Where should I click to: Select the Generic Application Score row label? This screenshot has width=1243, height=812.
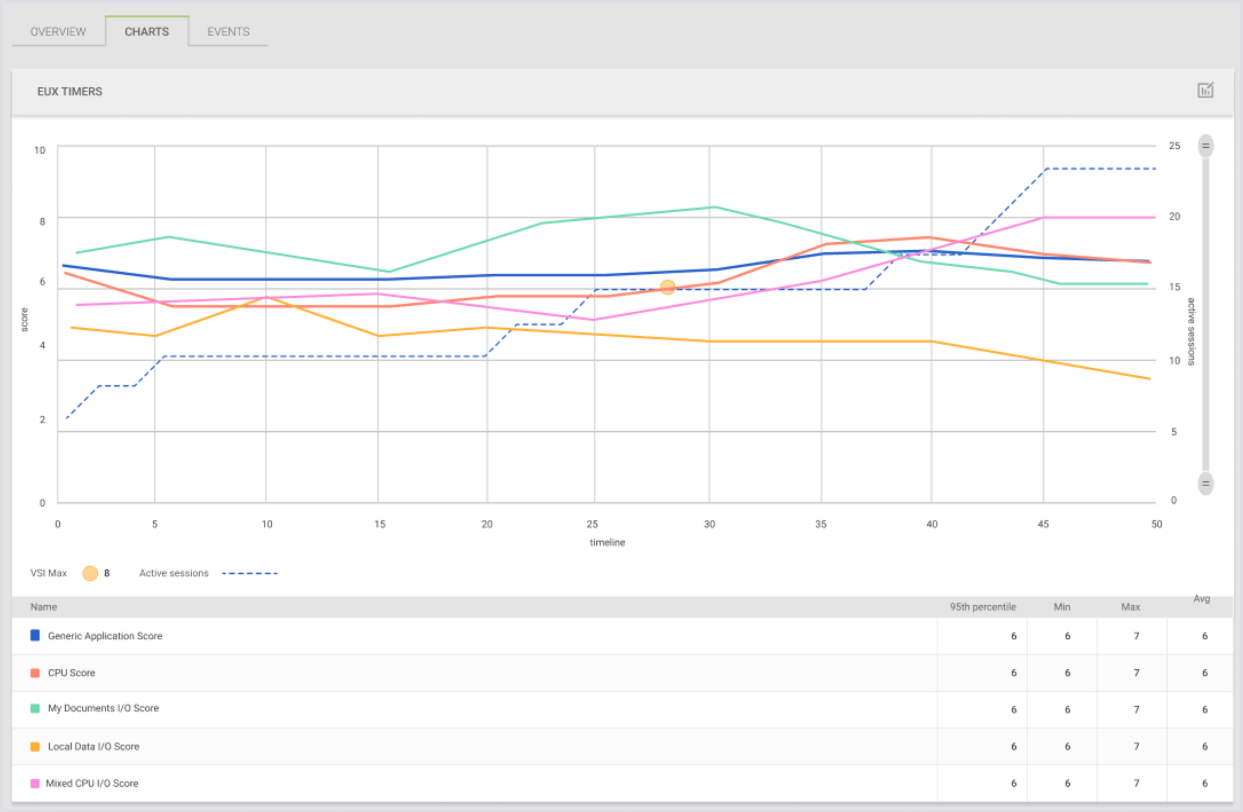(x=105, y=636)
